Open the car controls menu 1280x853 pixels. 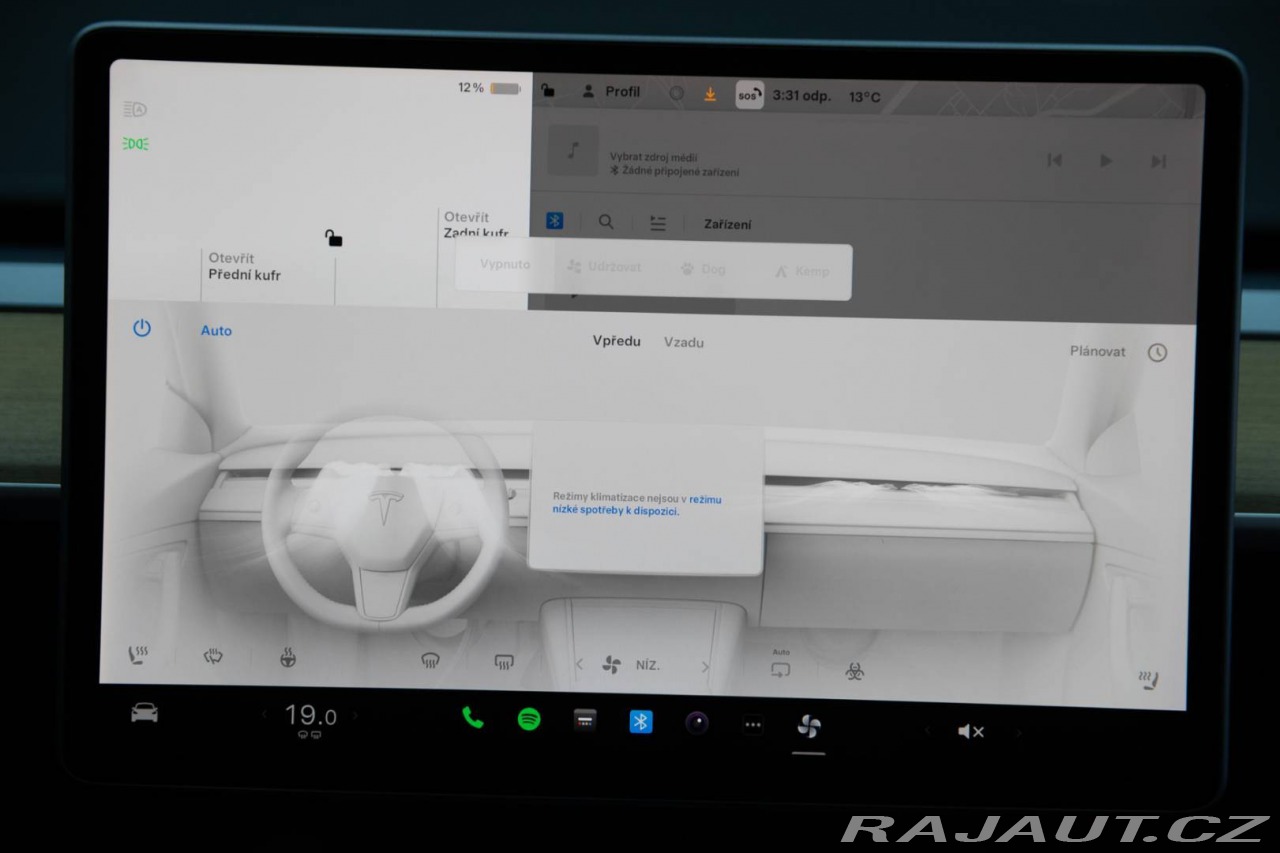[144, 712]
